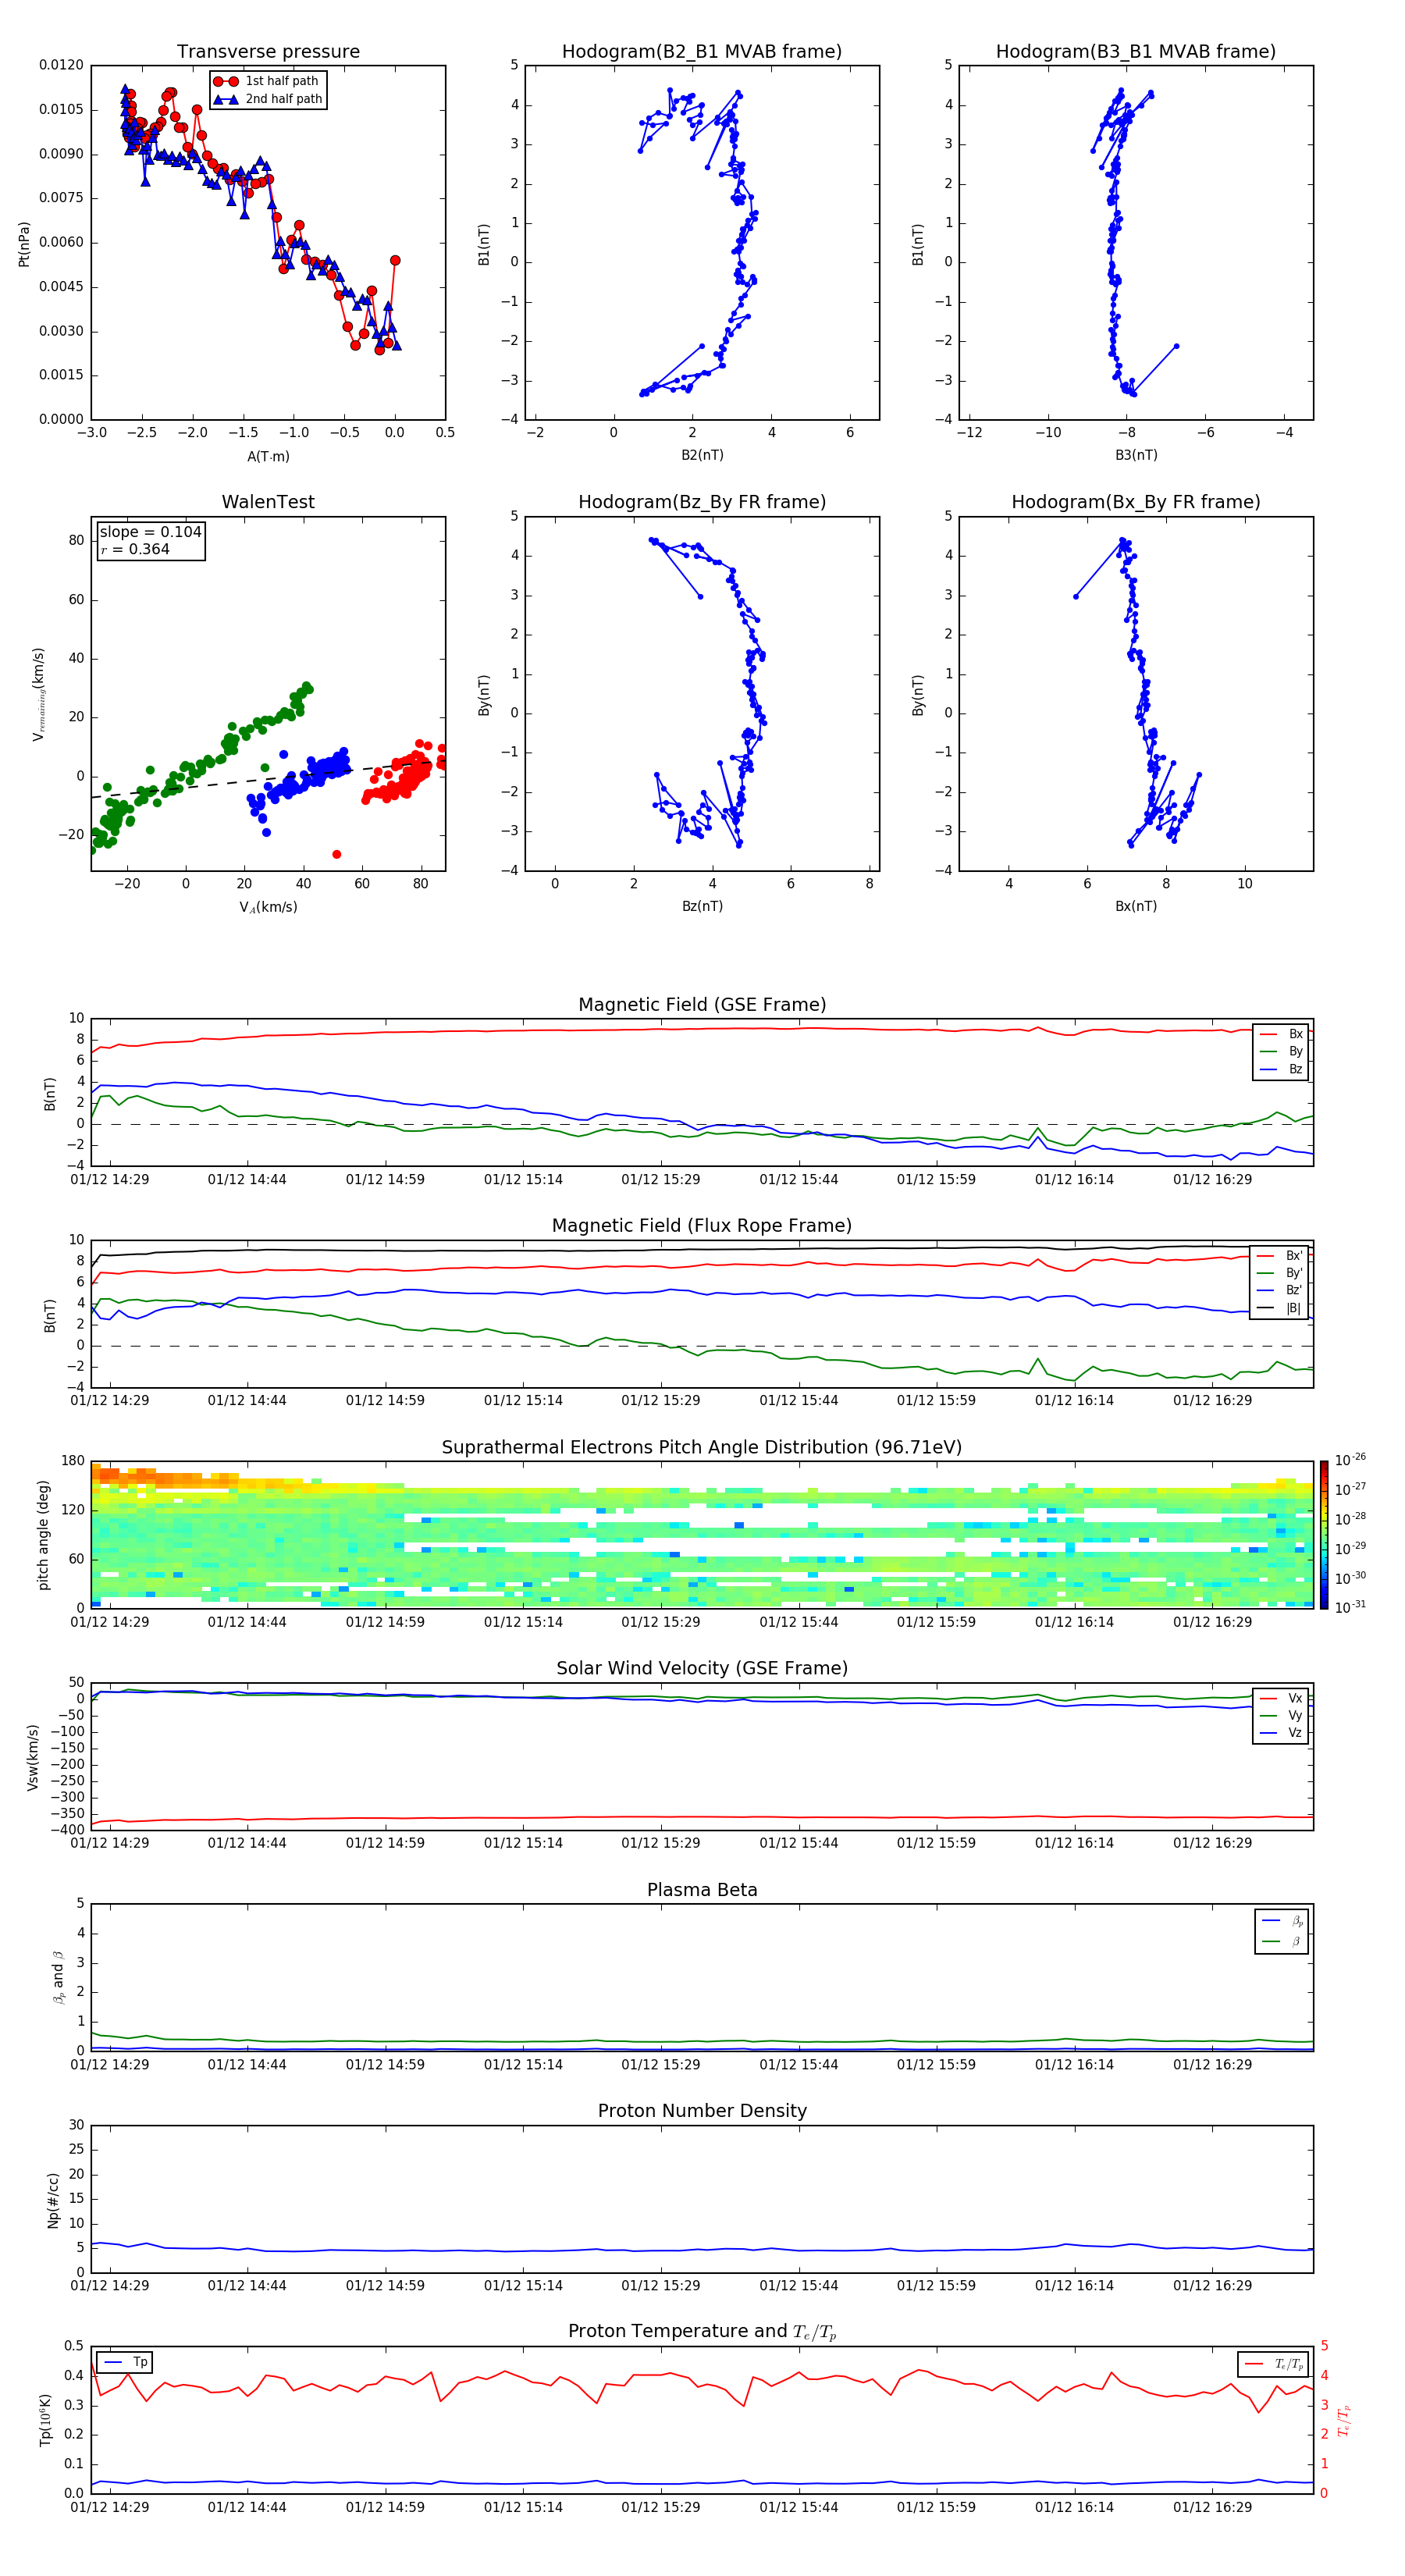The width and height of the screenshot is (1405, 2576).
Task: Click the 'Hodogram(Bx_By FR frame)' title
Action: pyautogui.click(x=1136, y=502)
